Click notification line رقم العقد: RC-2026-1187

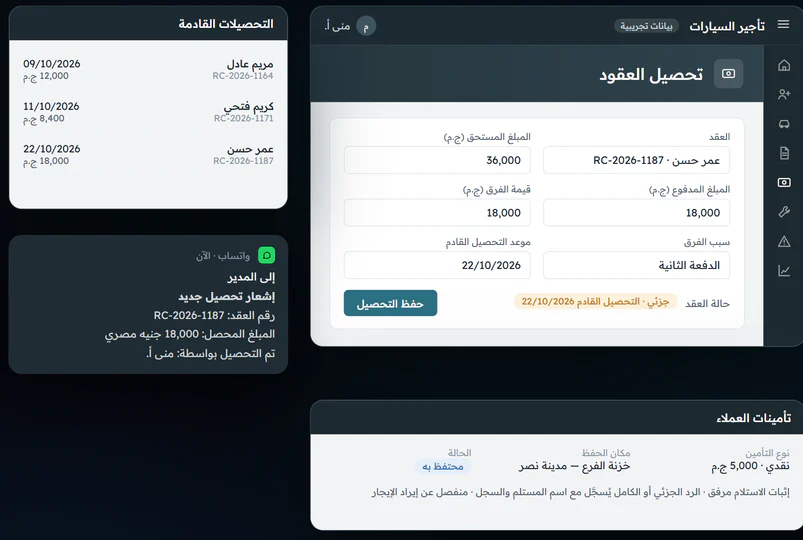214,316
